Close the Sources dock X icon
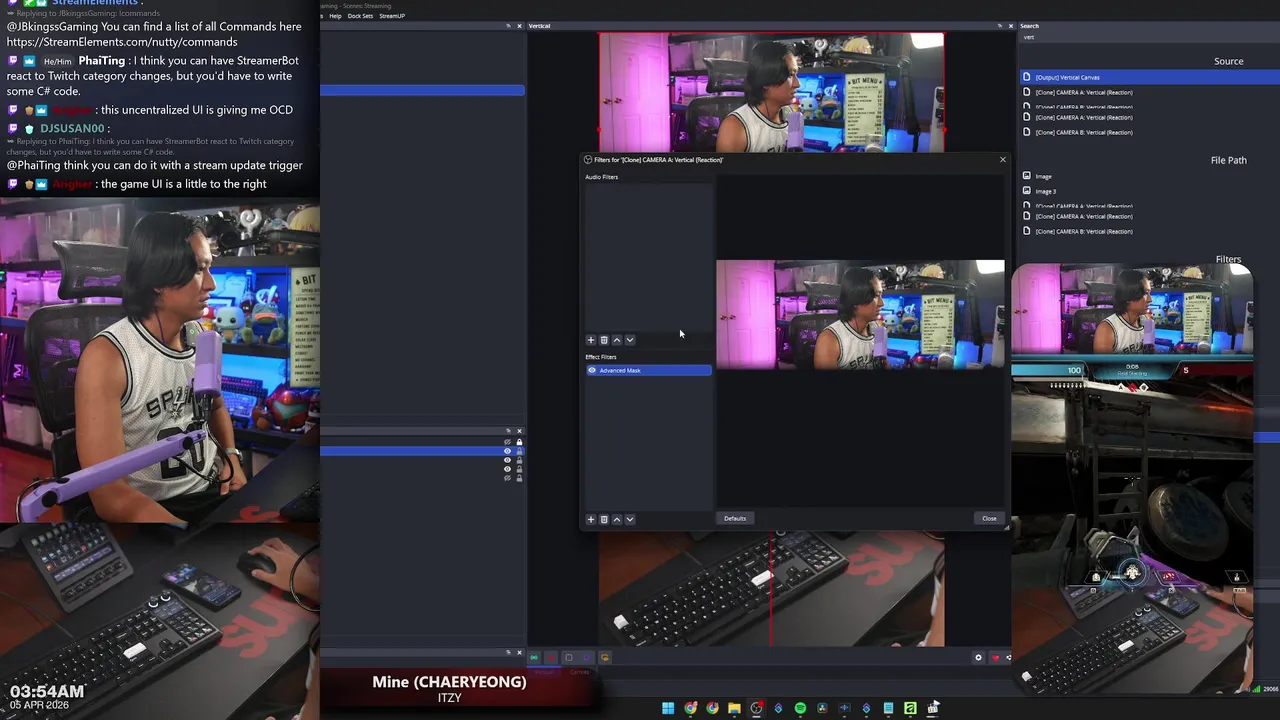The height and width of the screenshot is (720, 1280). click(519, 431)
